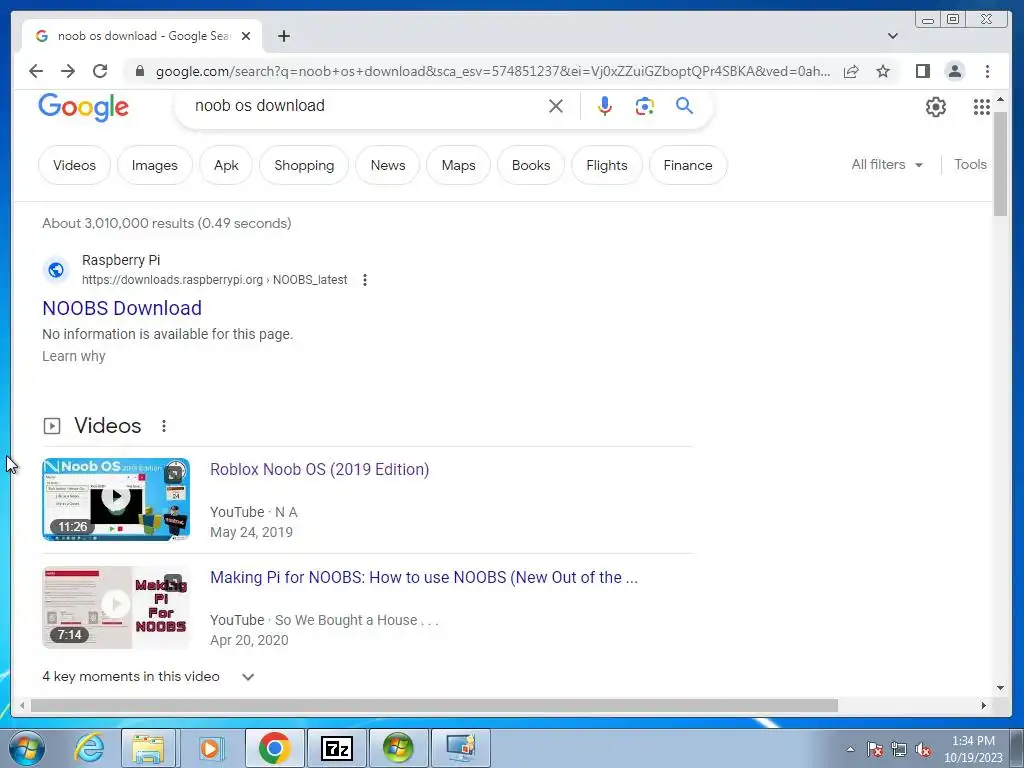Open Google apps grid
Viewport: 1024px width, 768px height.
(x=982, y=106)
